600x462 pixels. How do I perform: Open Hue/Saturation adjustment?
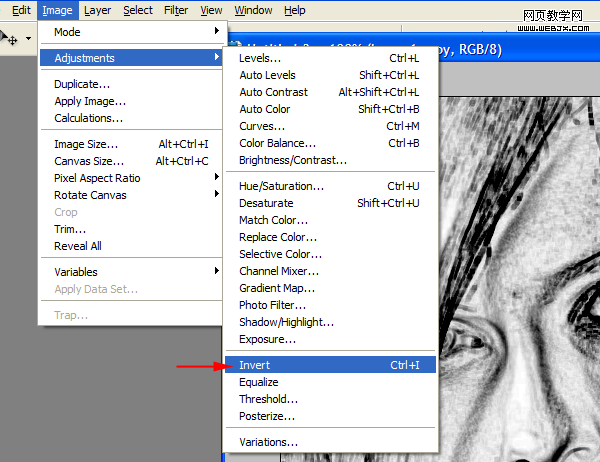tap(330, 186)
